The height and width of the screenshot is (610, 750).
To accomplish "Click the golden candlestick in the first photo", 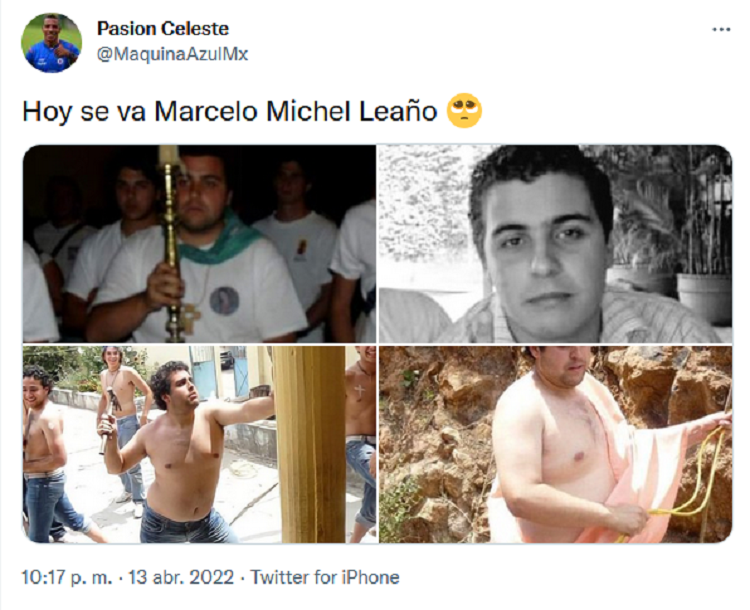I will [x=172, y=244].
